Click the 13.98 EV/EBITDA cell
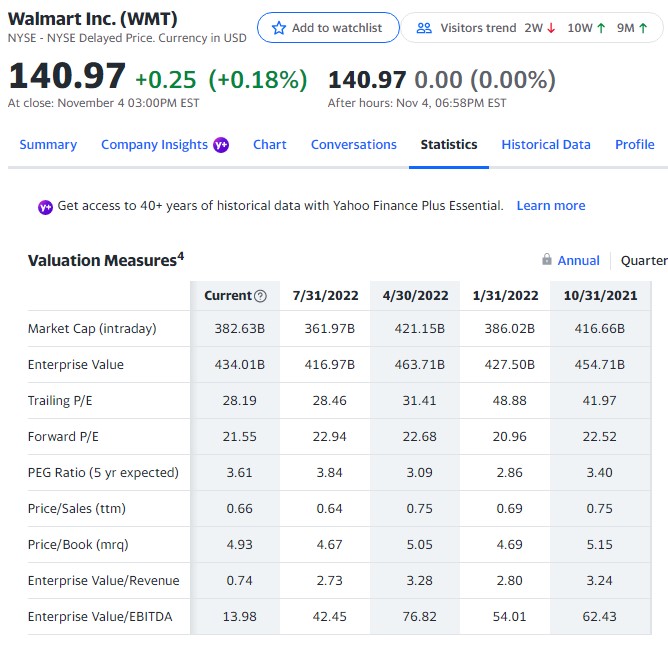668x652 pixels. [x=239, y=617]
